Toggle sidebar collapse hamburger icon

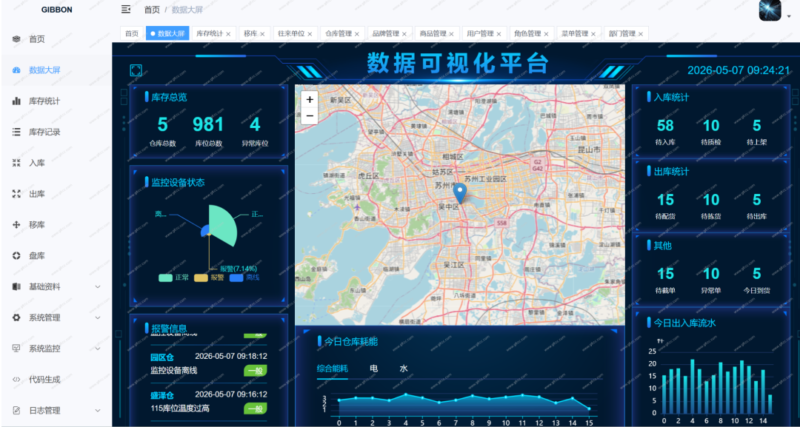pyautogui.click(x=126, y=9)
